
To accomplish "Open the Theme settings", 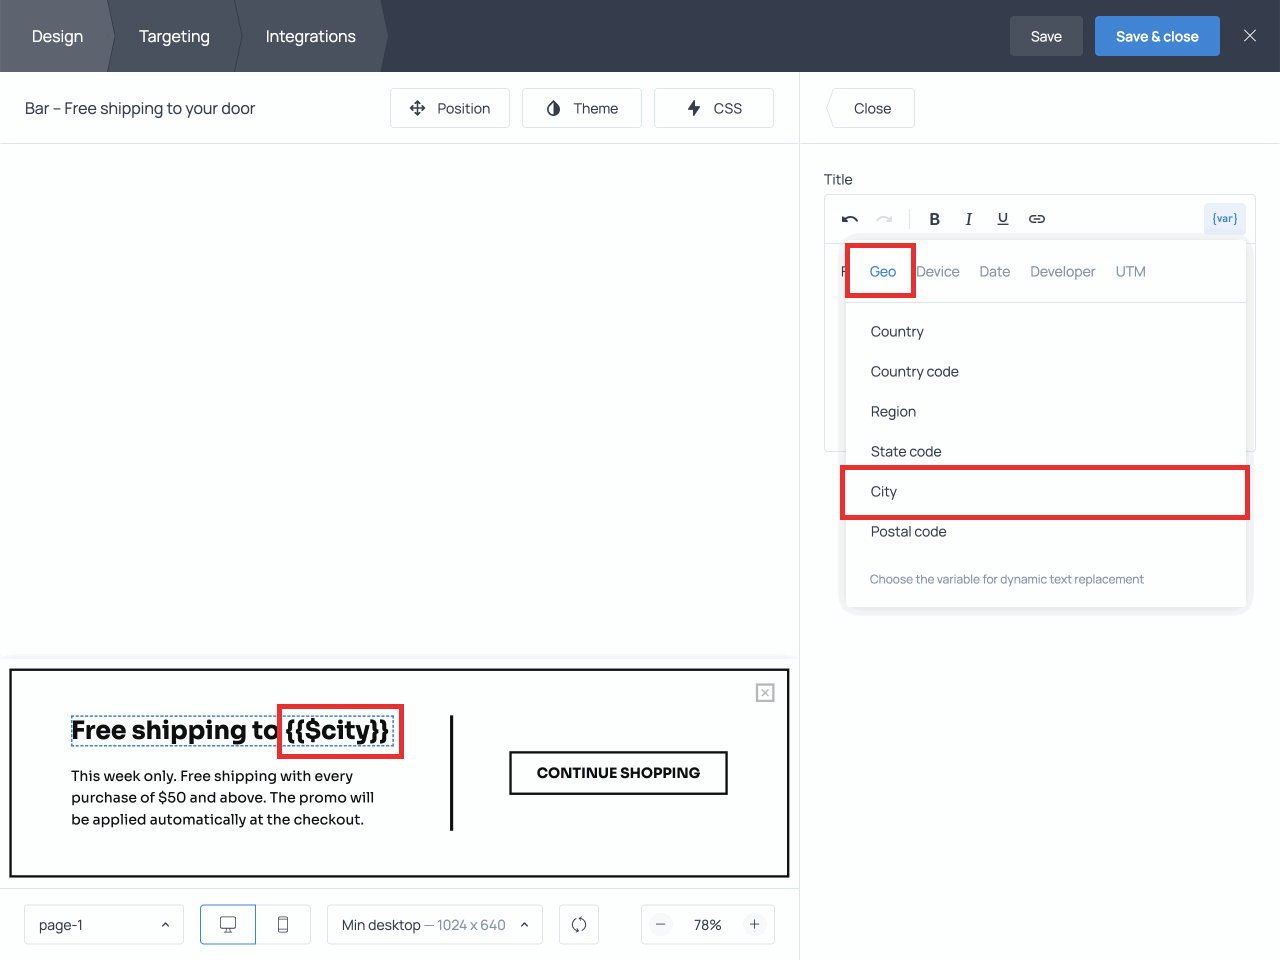I will coord(582,108).
